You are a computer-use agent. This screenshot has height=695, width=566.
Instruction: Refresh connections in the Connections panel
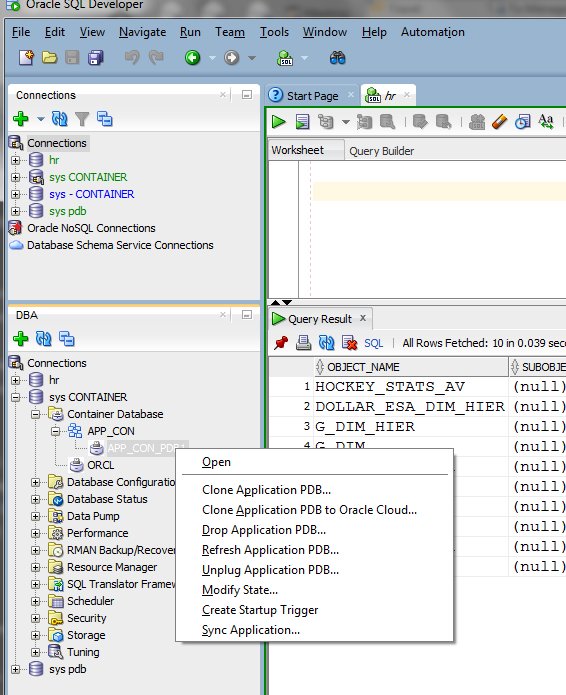pos(59,119)
